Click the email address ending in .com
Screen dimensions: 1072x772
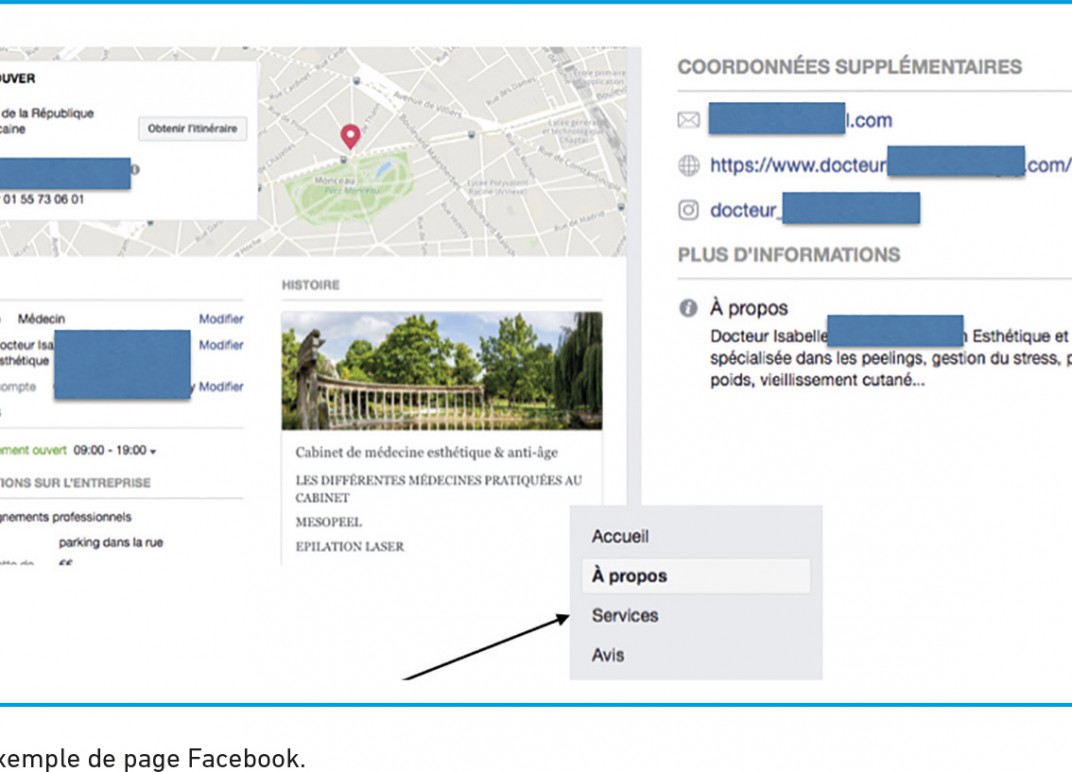801,120
